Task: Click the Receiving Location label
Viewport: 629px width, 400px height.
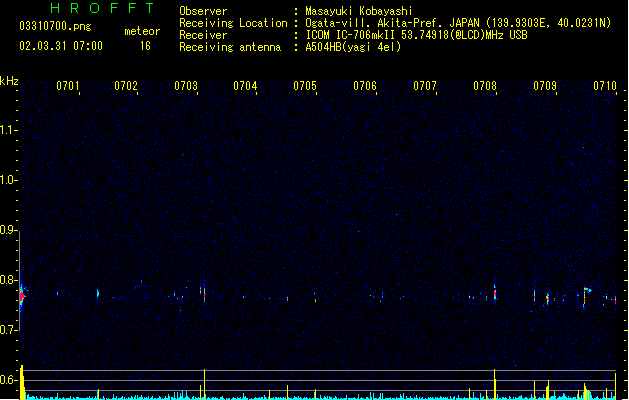Action: click(233, 23)
